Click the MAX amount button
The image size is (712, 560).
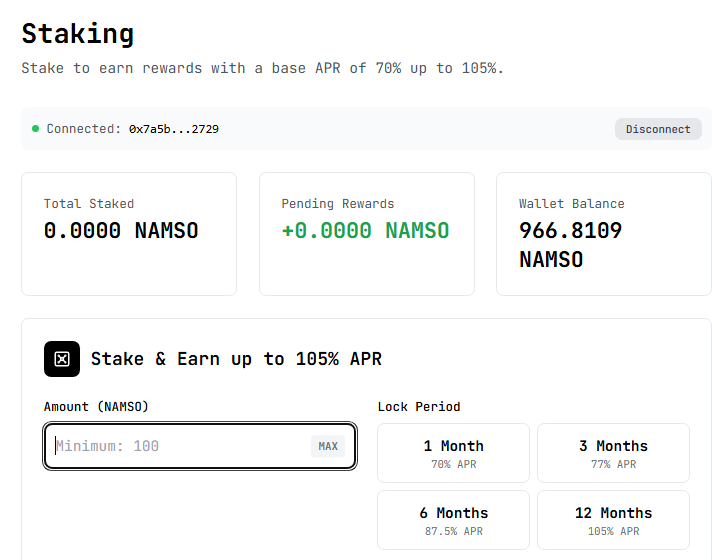(x=328, y=446)
